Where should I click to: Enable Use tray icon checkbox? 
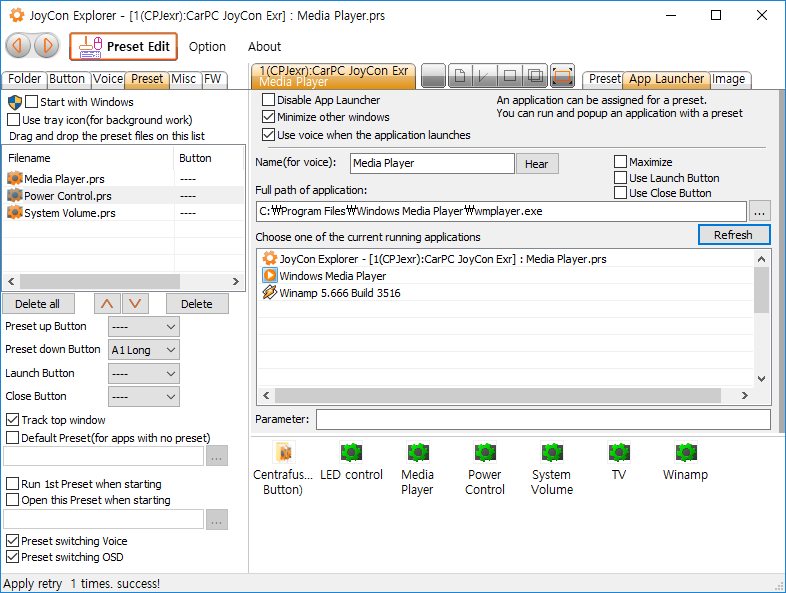point(14,120)
